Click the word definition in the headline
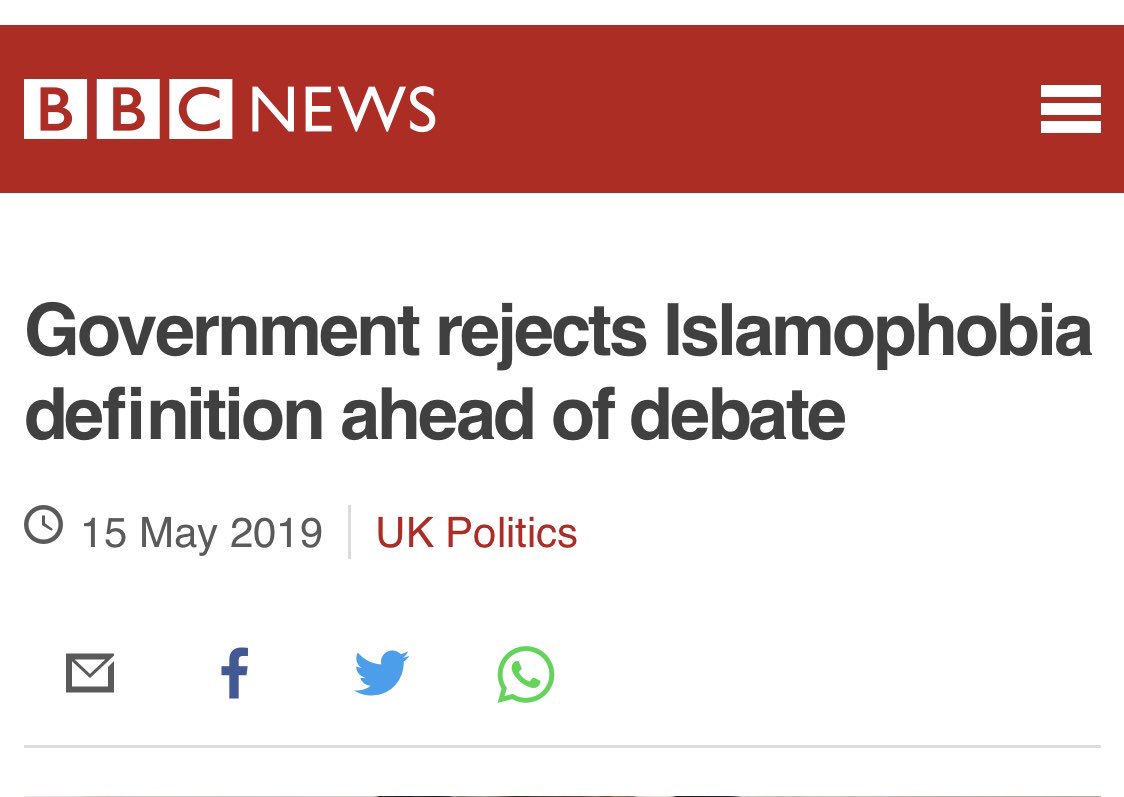Screen dimensions: 1124x797 pos(174,414)
